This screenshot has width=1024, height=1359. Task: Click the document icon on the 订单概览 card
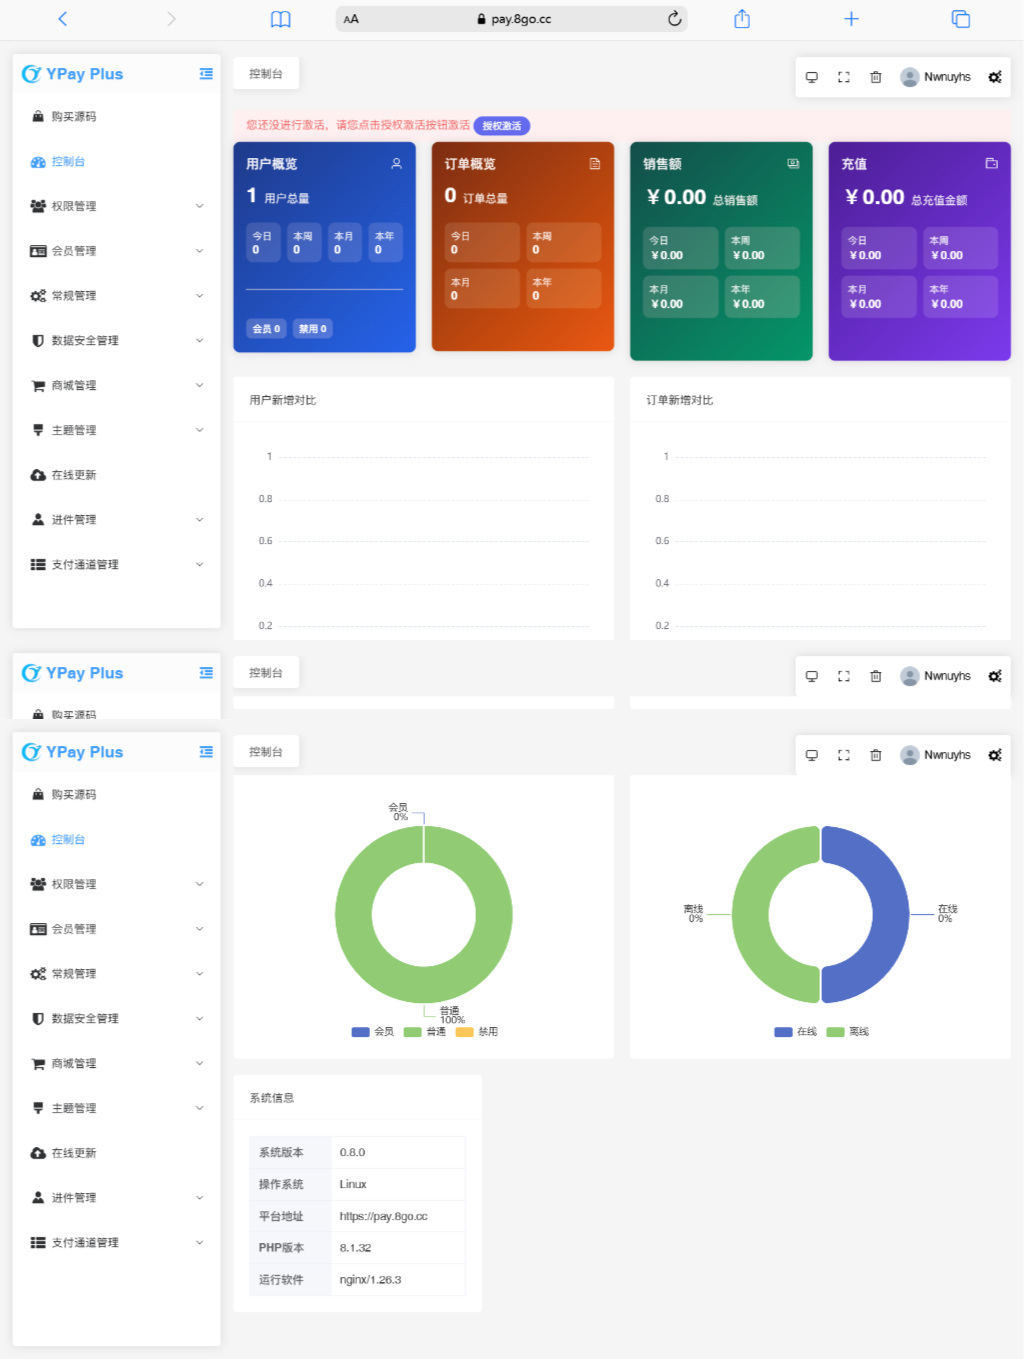[595, 164]
